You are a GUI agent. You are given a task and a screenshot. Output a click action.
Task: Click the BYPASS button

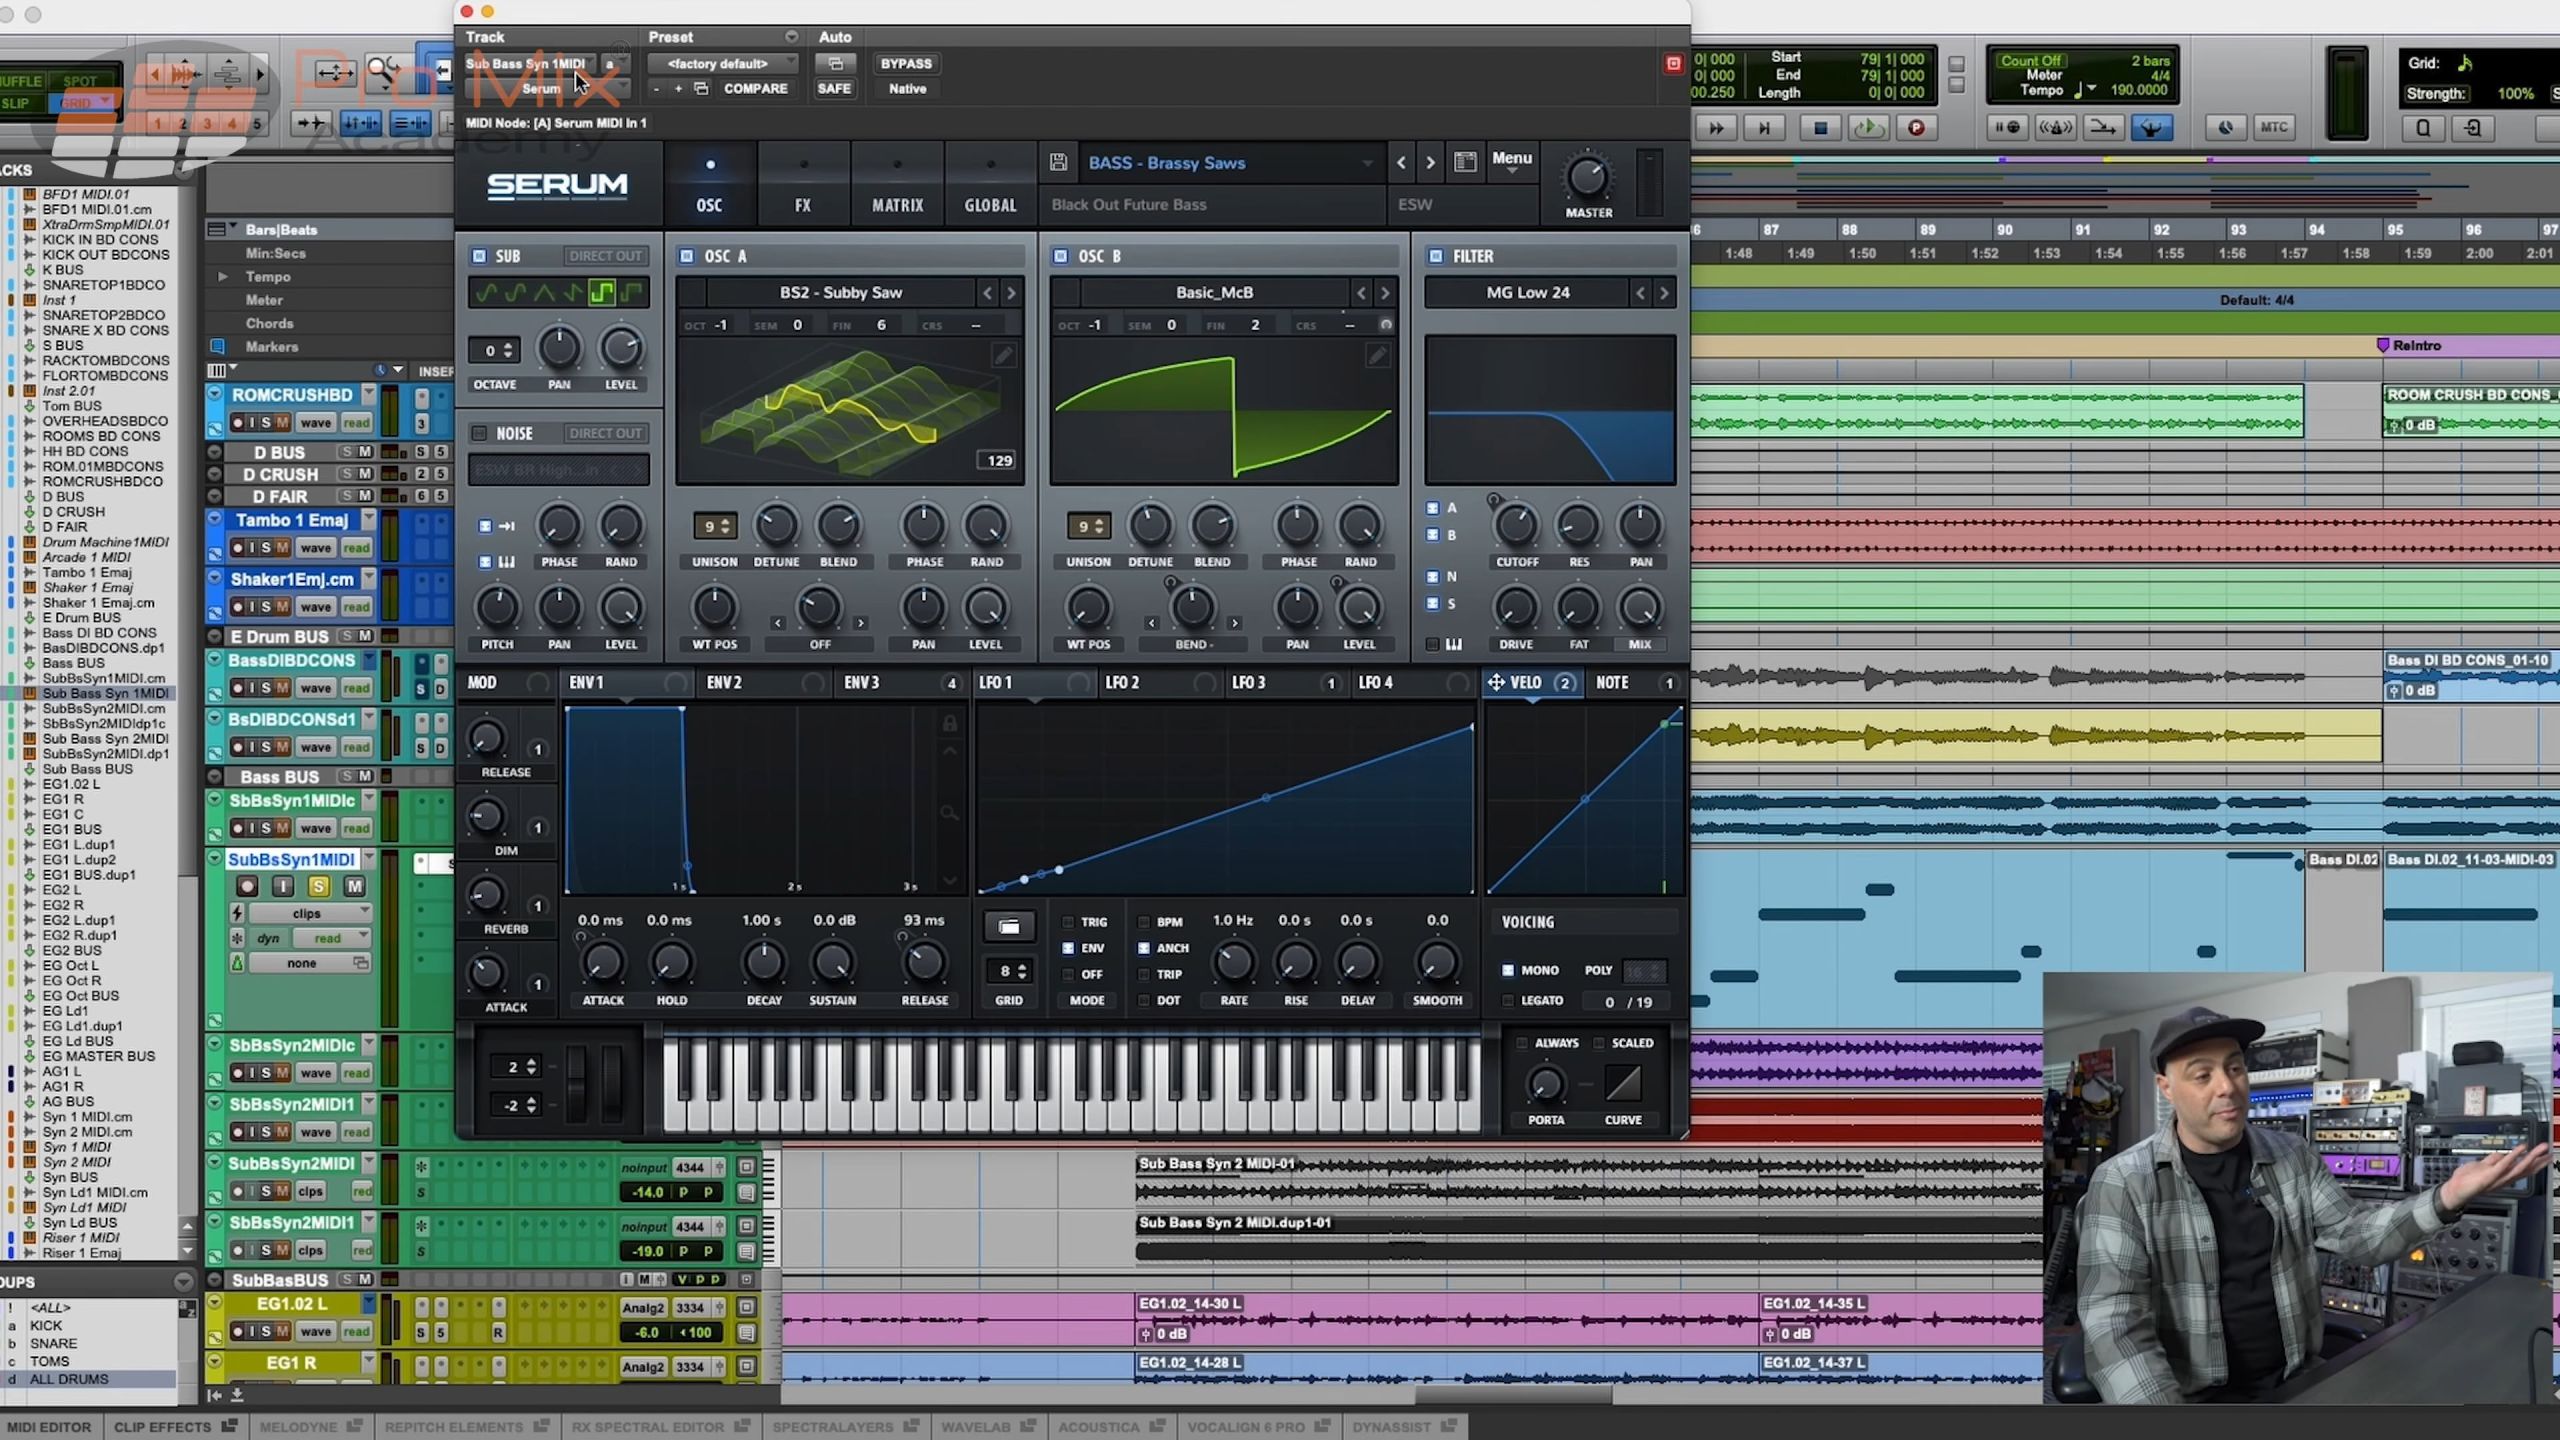pyautogui.click(x=906, y=63)
